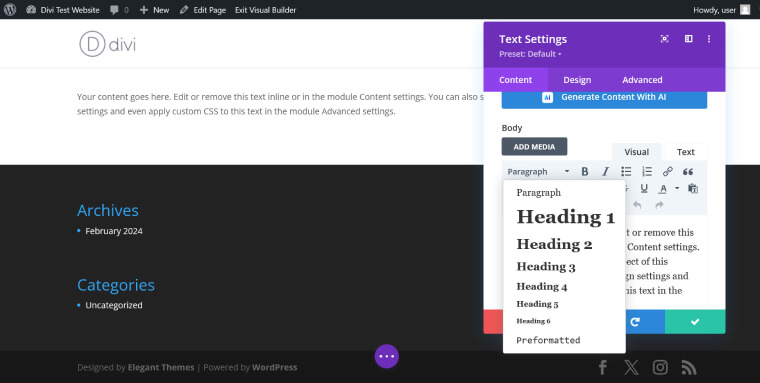The image size is (760, 383).
Task: Select Heading 2 format
Action: pyautogui.click(x=564, y=244)
